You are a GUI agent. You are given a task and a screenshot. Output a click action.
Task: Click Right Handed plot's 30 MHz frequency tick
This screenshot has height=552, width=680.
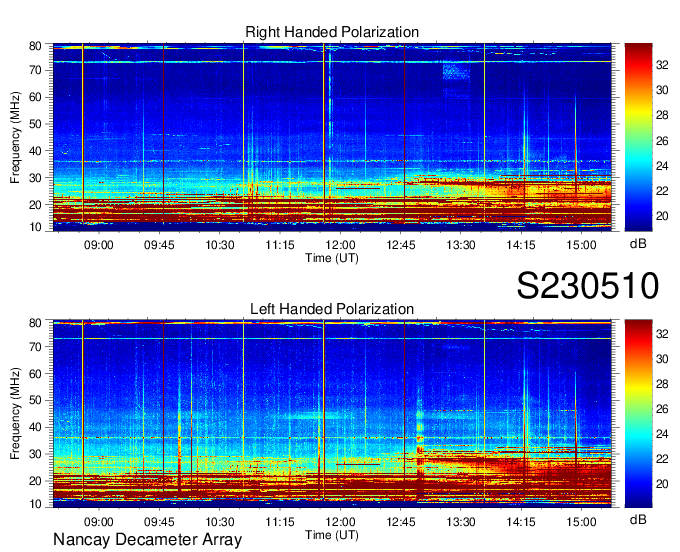click(x=35, y=178)
